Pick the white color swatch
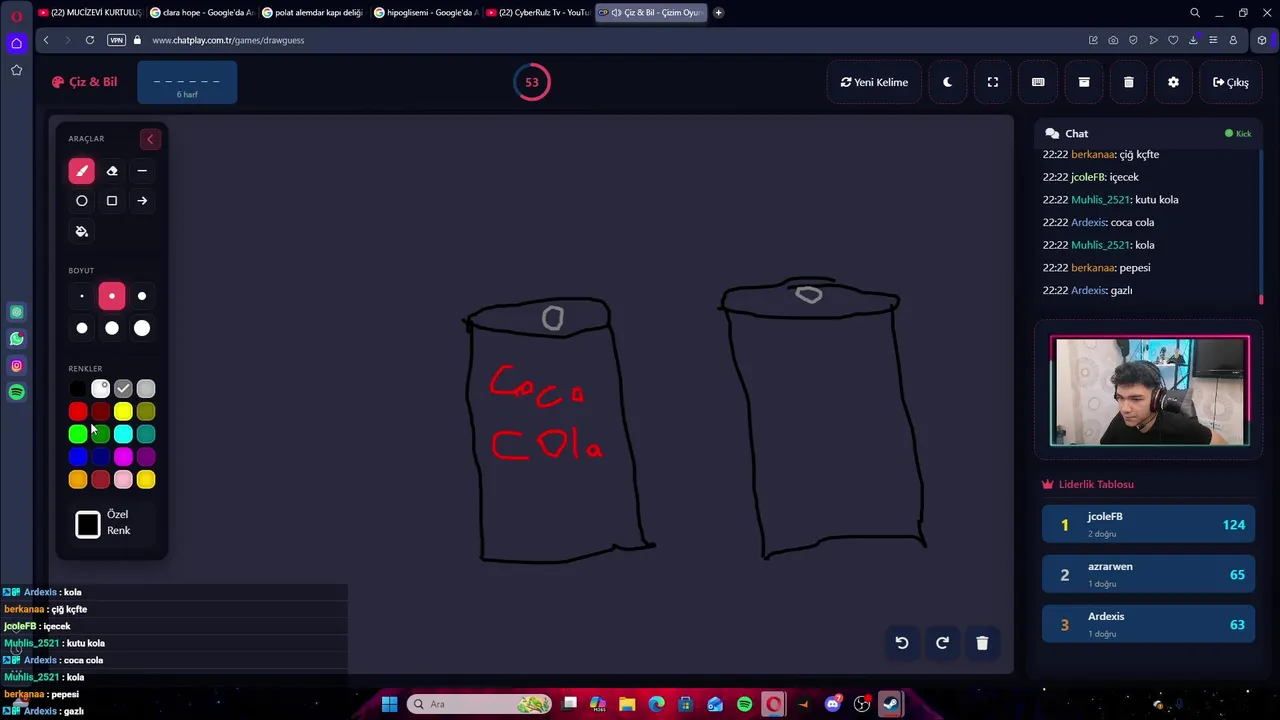 100,388
